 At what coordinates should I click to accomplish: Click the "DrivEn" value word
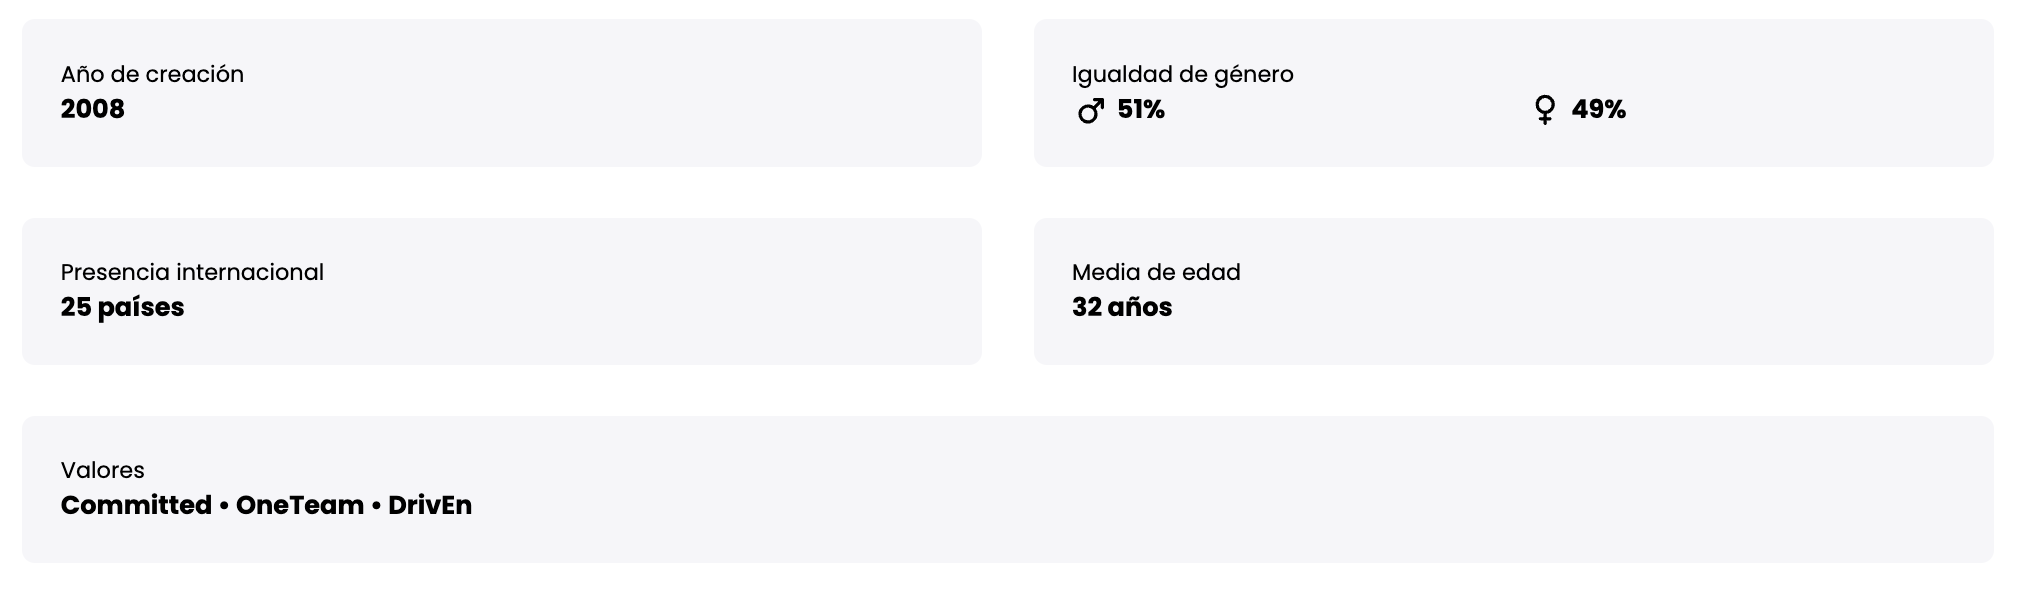[429, 505]
